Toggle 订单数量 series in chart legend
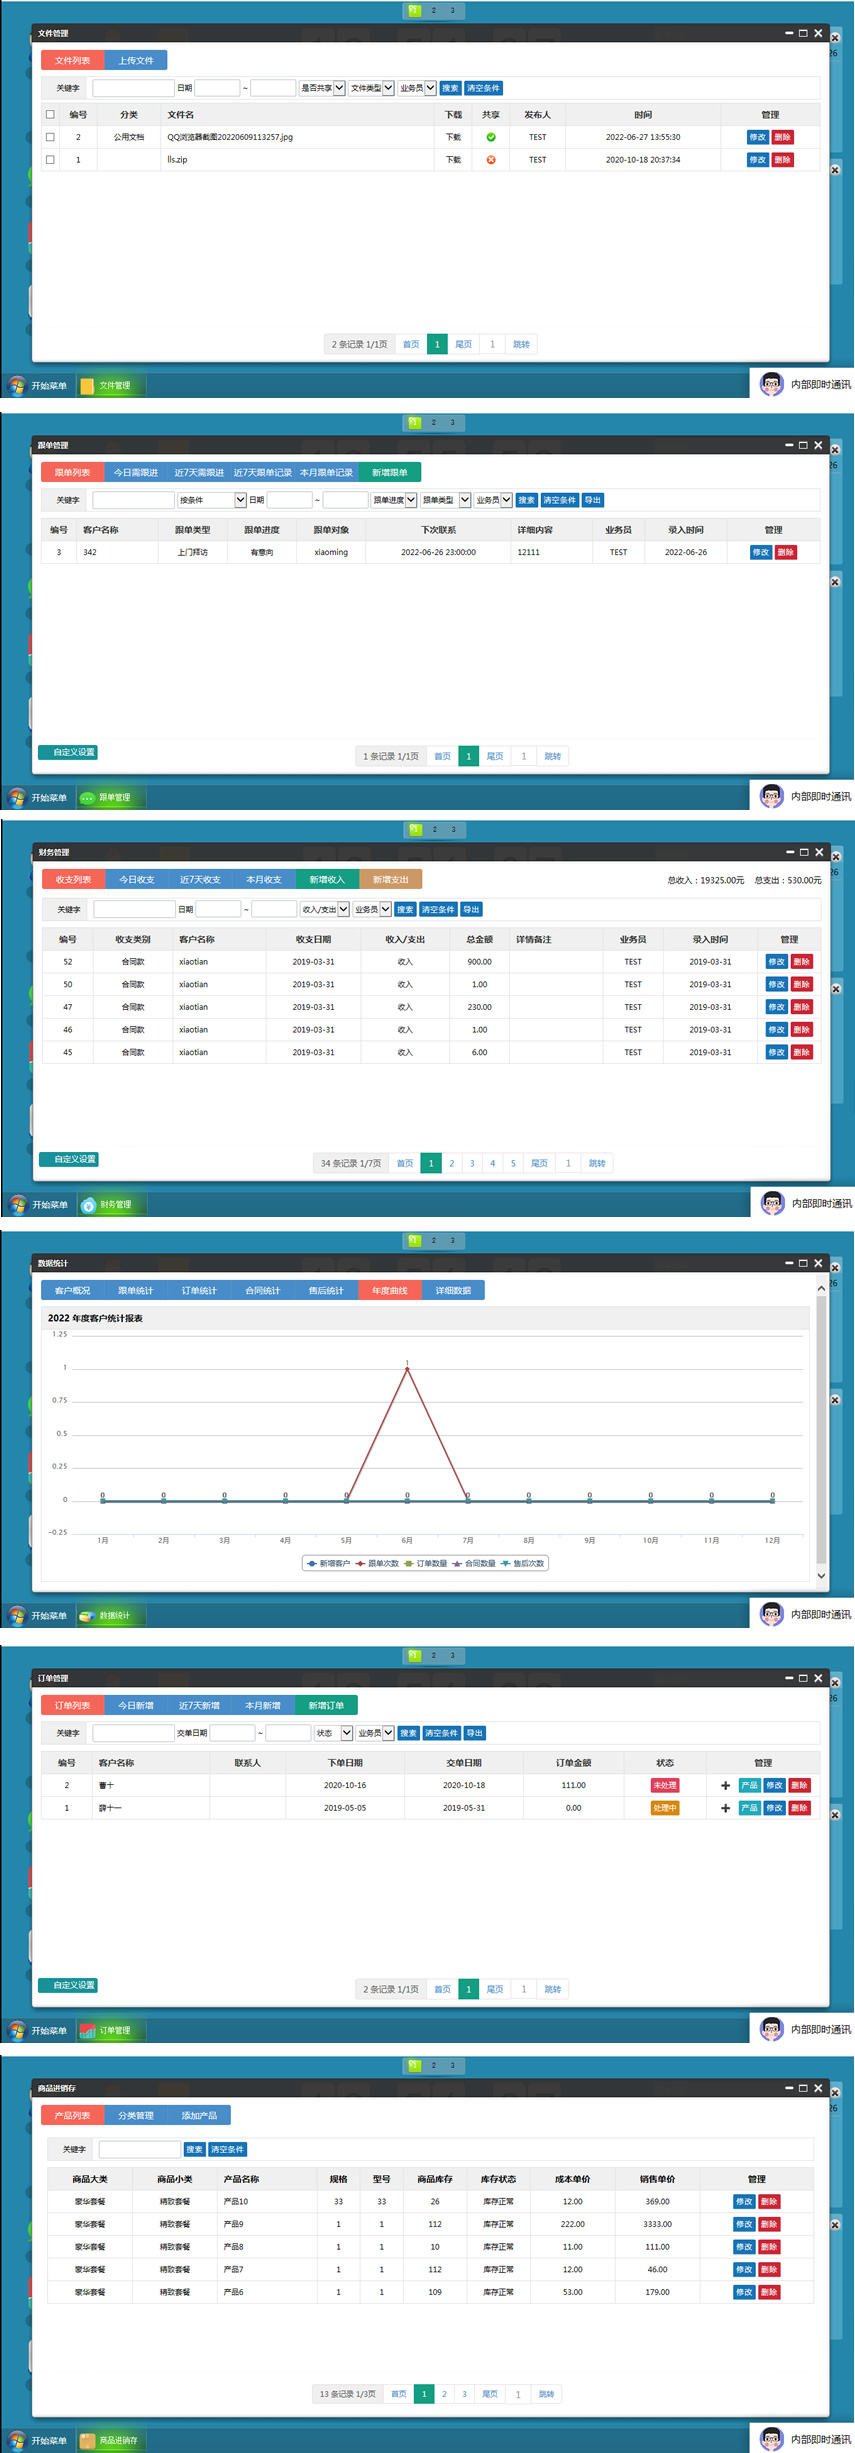The height and width of the screenshot is (2453, 855). pyautogui.click(x=426, y=1564)
